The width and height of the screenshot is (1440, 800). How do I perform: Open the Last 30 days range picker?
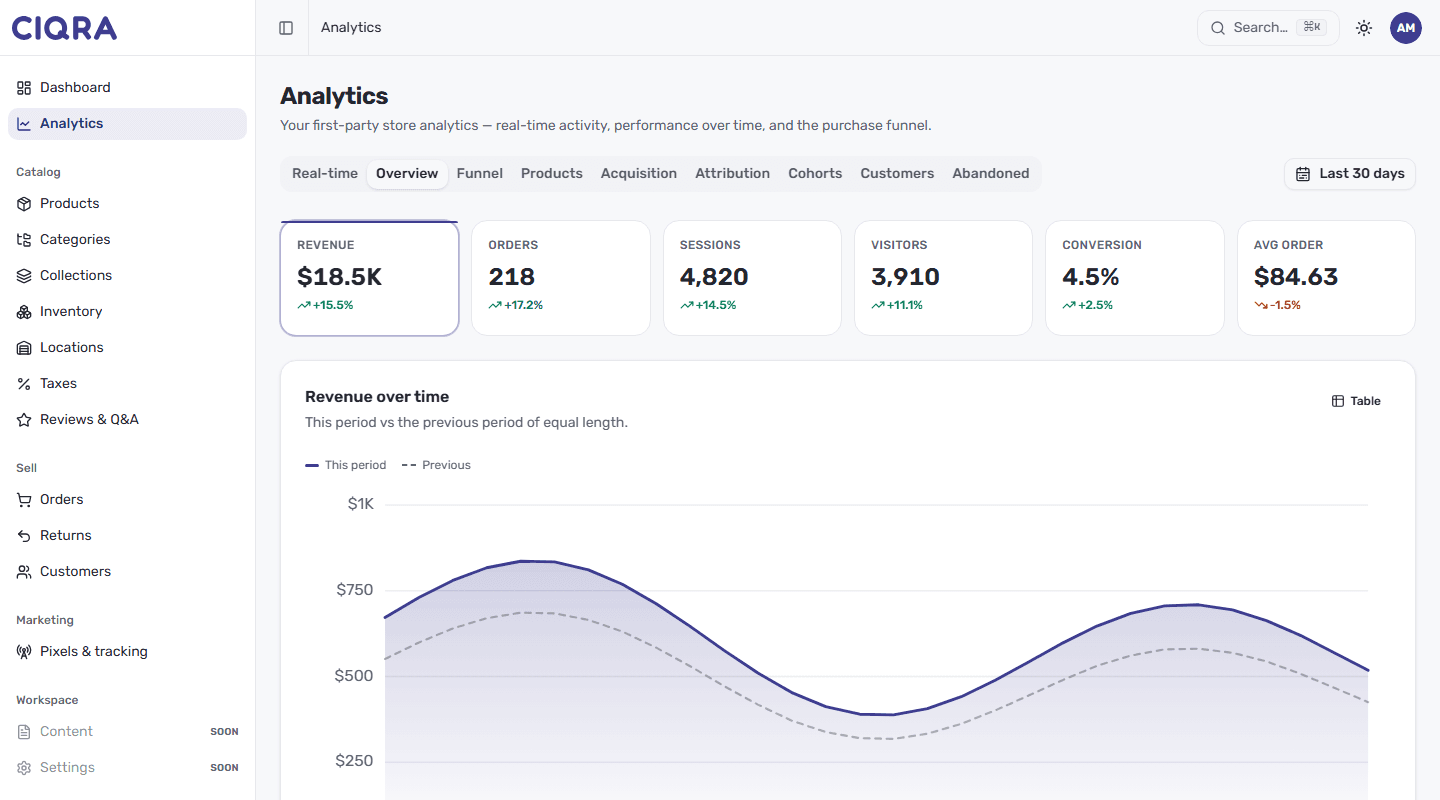1350,174
